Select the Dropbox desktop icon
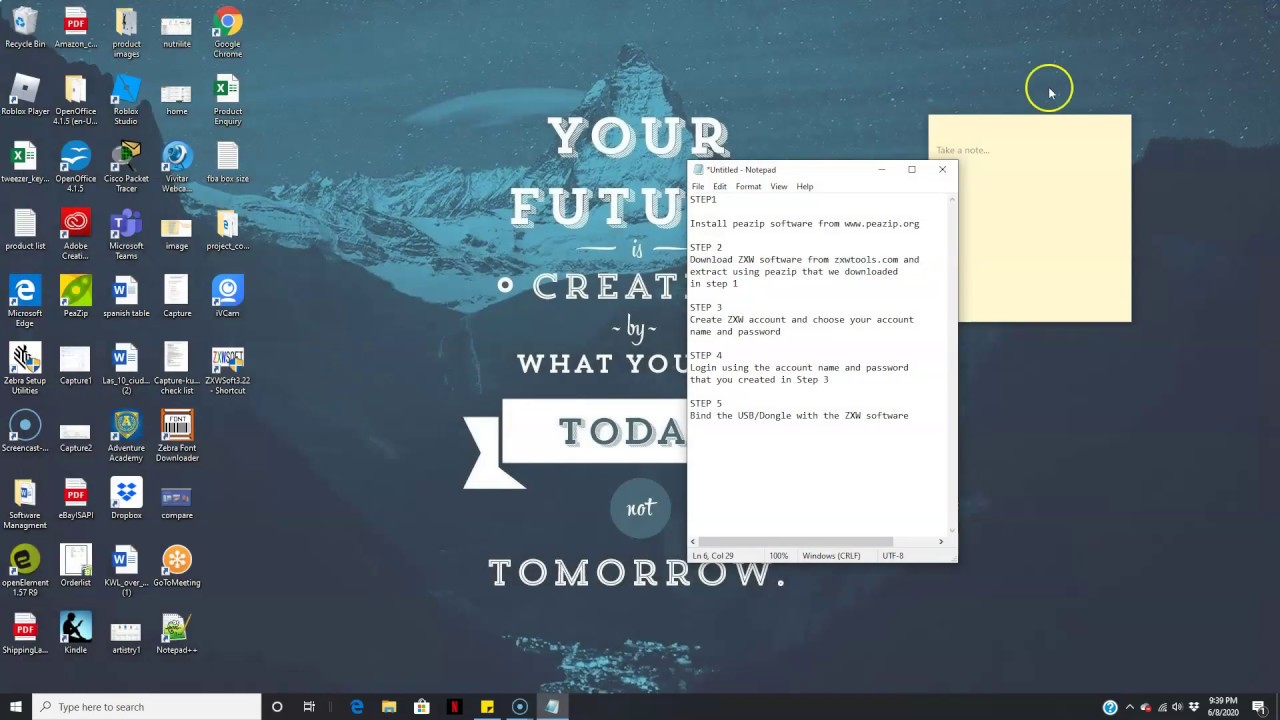This screenshot has width=1280, height=720. 126,498
